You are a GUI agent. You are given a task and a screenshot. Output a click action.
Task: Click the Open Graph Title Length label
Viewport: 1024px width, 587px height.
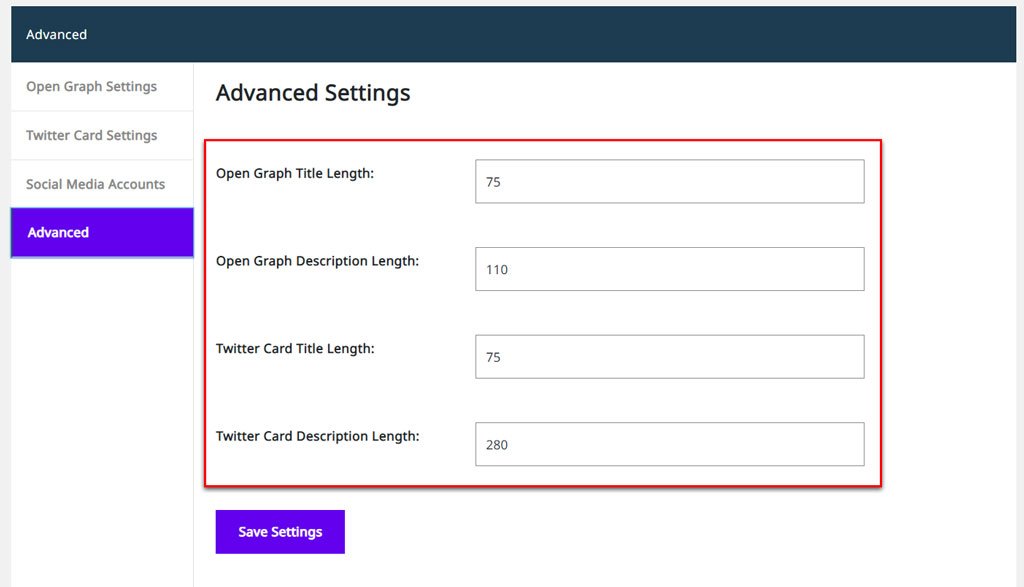pos(295,174)
